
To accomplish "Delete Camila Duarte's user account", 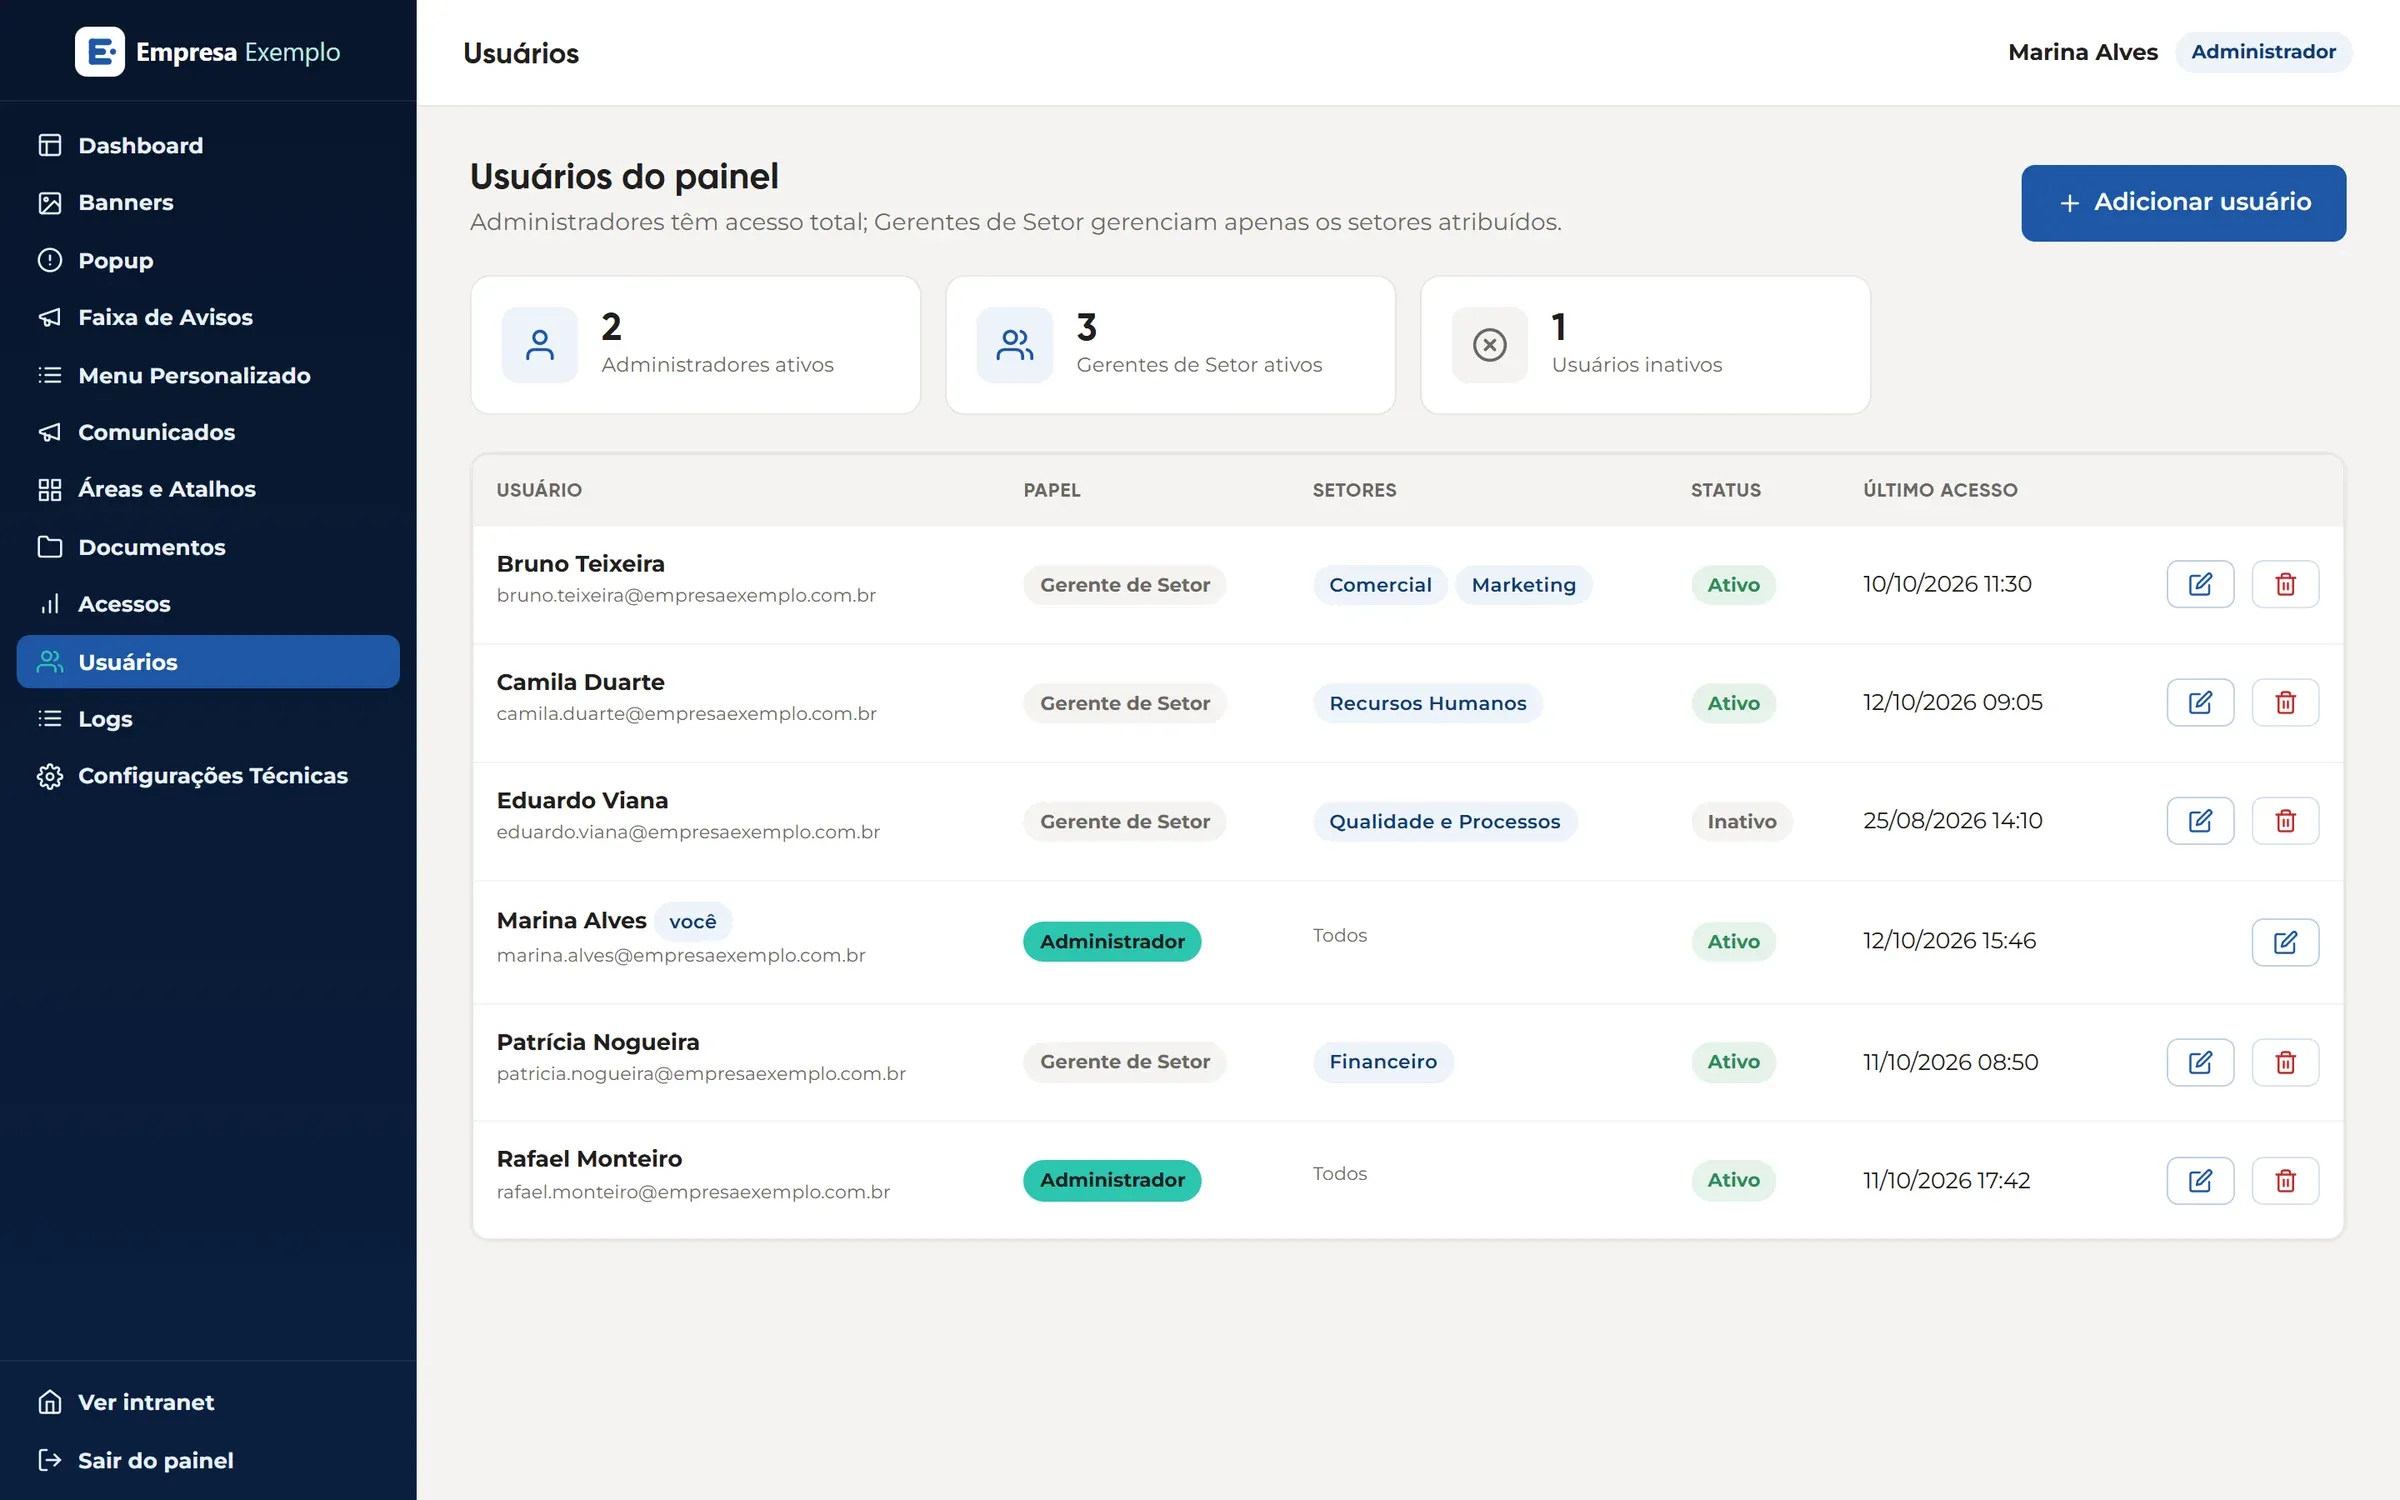I will coord(2285,702).
